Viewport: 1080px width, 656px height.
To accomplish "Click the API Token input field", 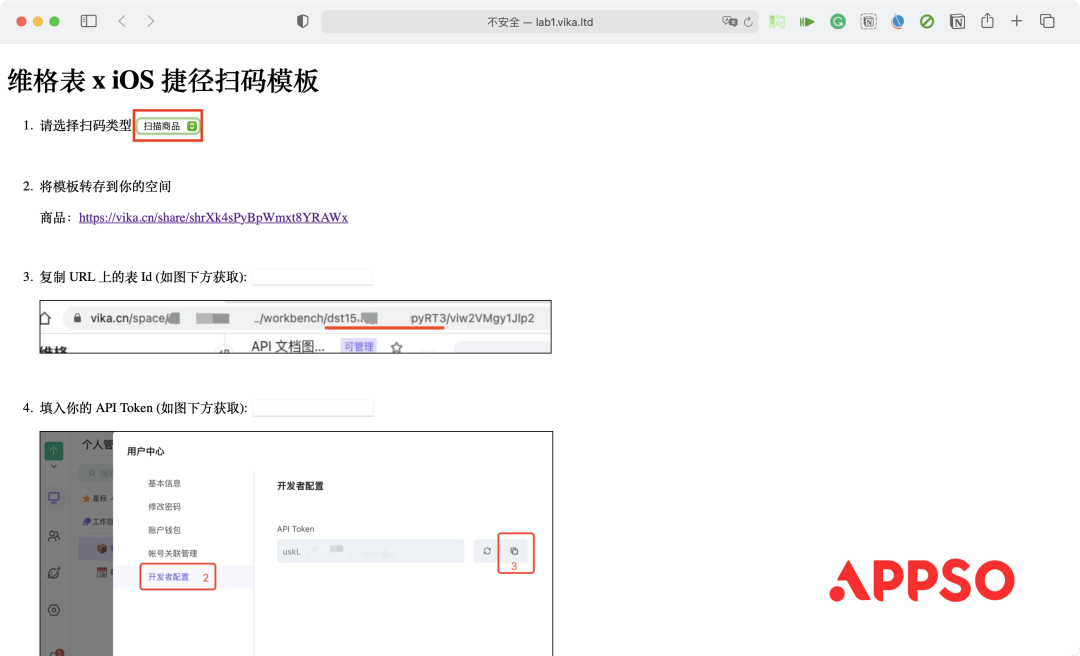I will pos(313,408).
